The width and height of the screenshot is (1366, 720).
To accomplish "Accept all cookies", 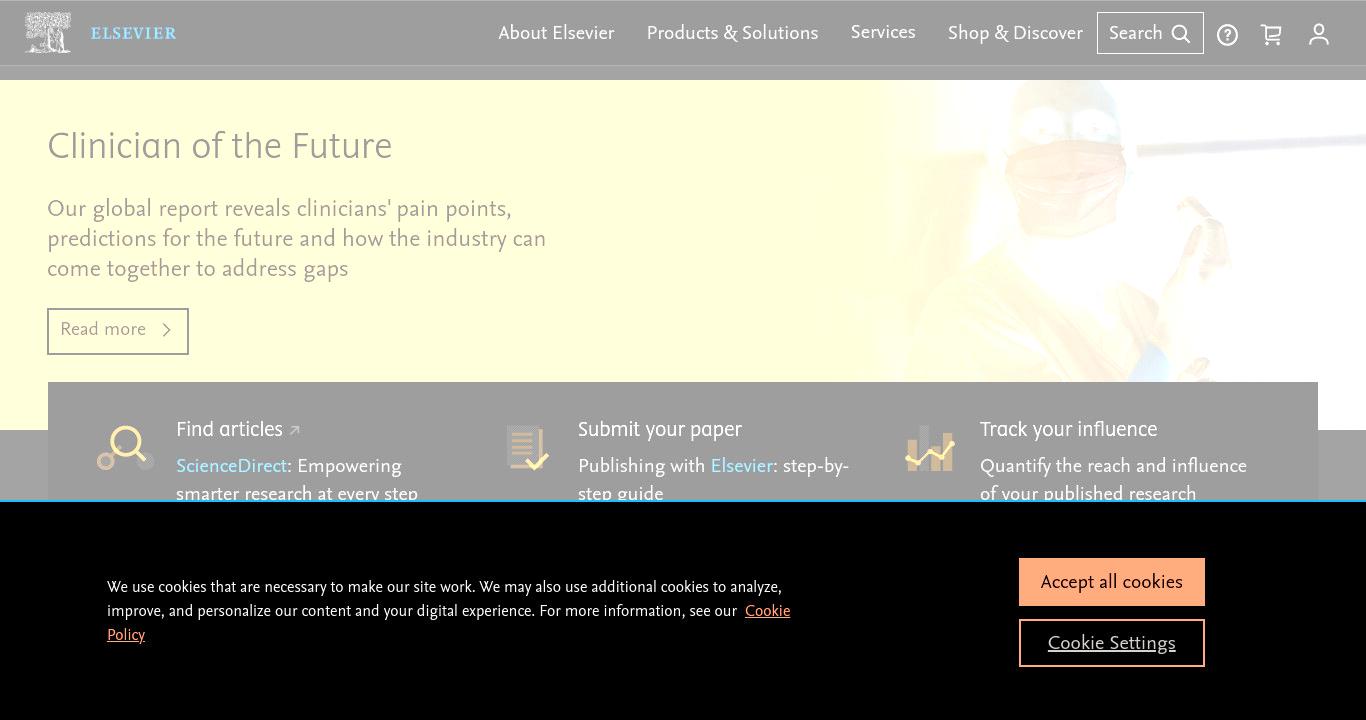I will point(1112,582).
